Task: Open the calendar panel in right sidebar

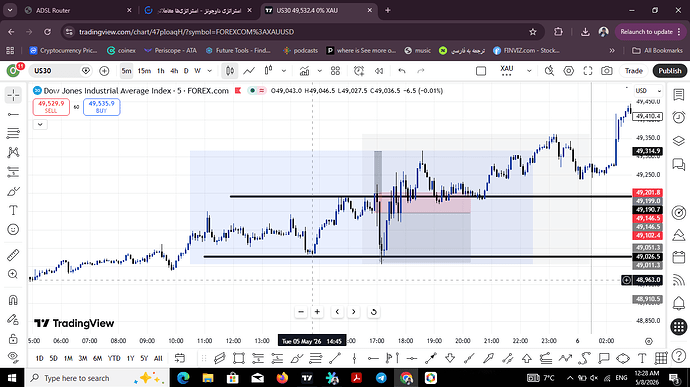Action: click(679, 257)
